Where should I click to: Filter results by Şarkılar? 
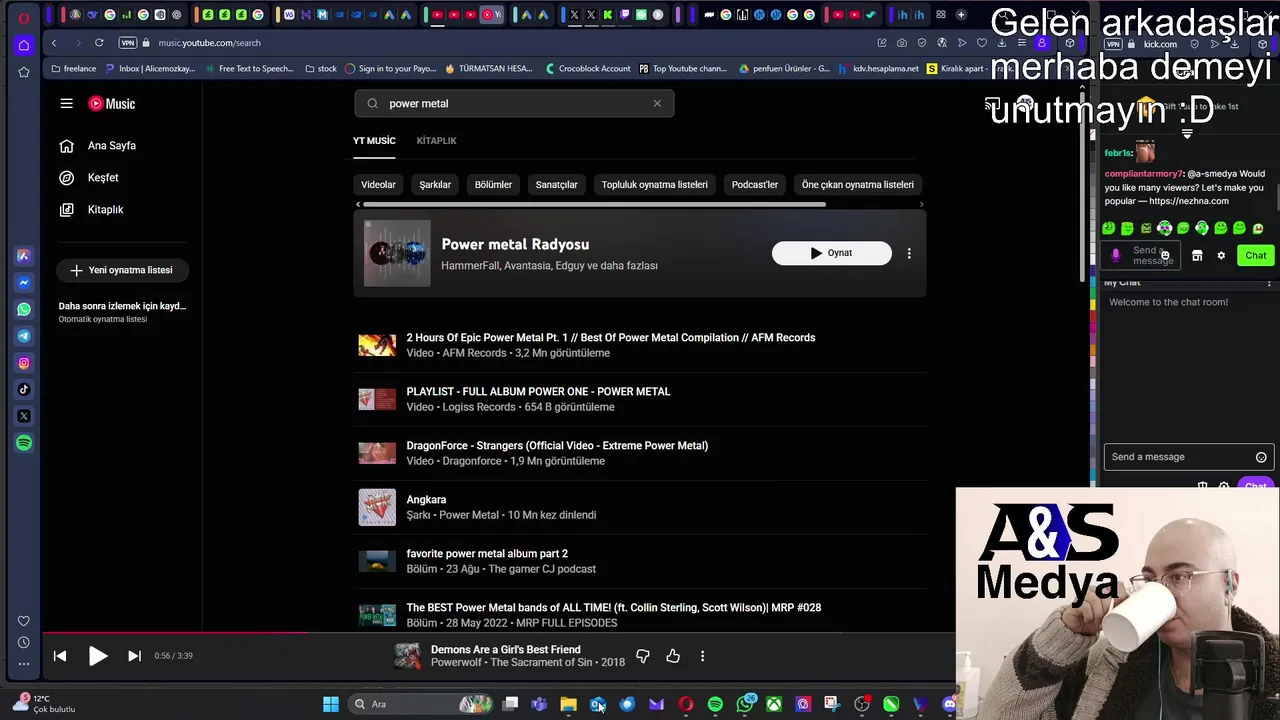click(x=435, y=184)
